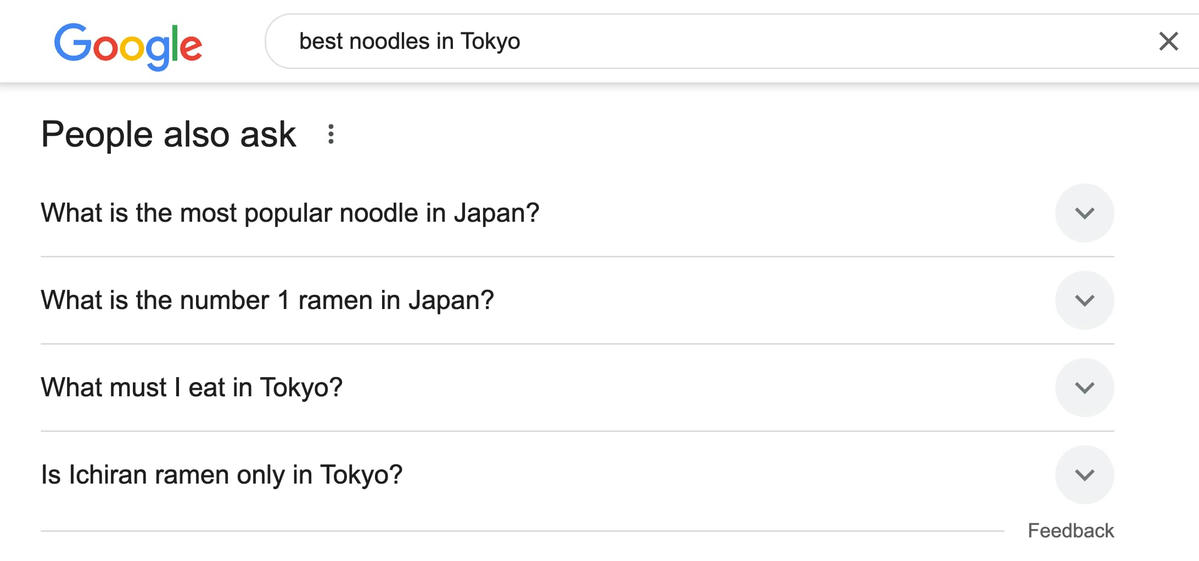Click the word Tokyo in the search query

point(490,41)
